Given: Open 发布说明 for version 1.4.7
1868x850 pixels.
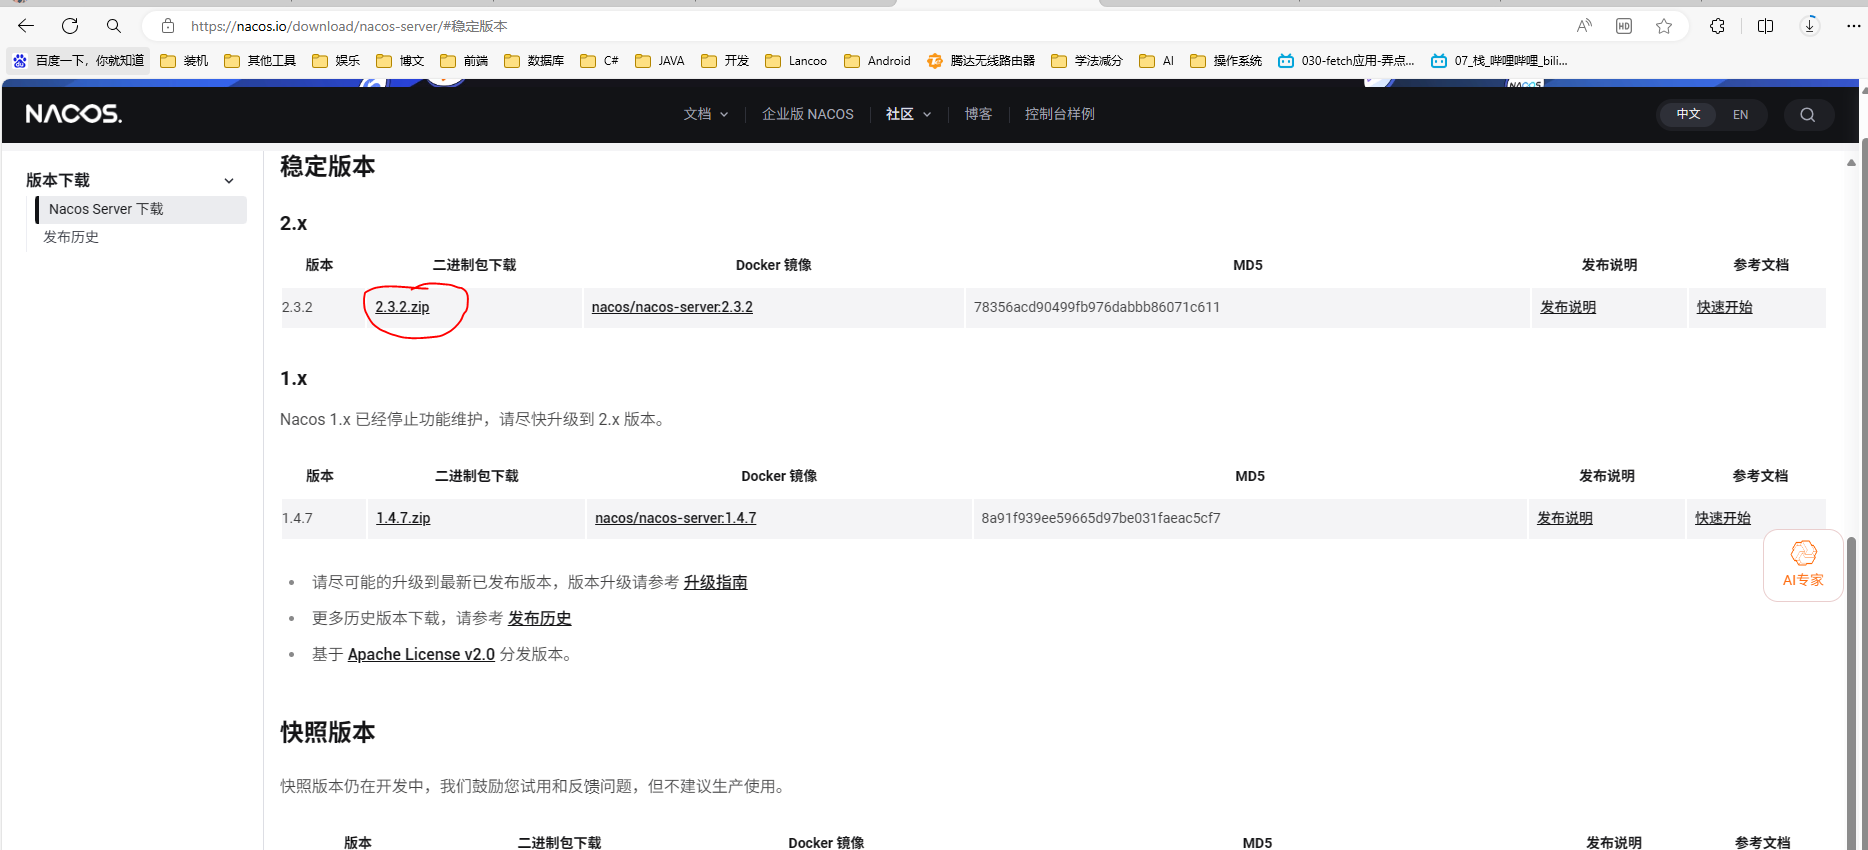Looking at the screenshot, I should coord(1564,518).
